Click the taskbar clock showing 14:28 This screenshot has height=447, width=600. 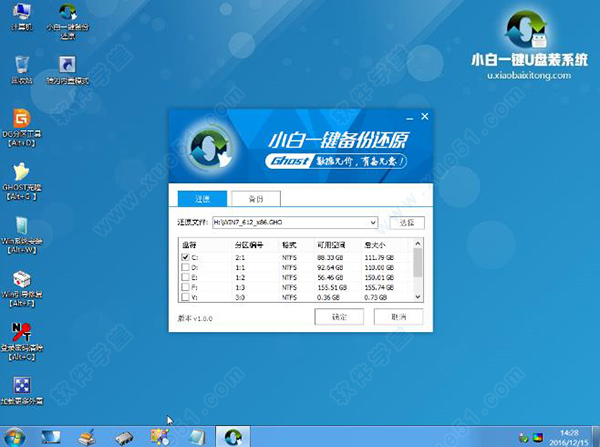coord(569,433)
